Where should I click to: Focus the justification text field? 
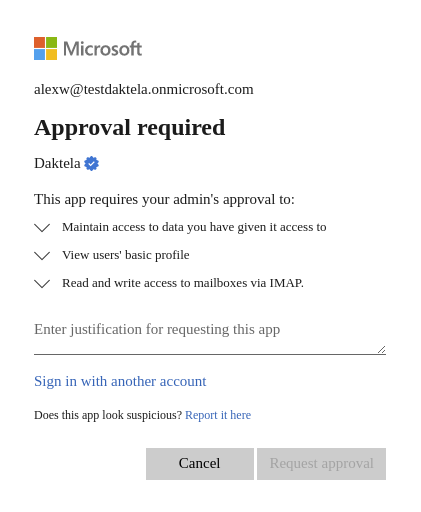tap(210, 335)
